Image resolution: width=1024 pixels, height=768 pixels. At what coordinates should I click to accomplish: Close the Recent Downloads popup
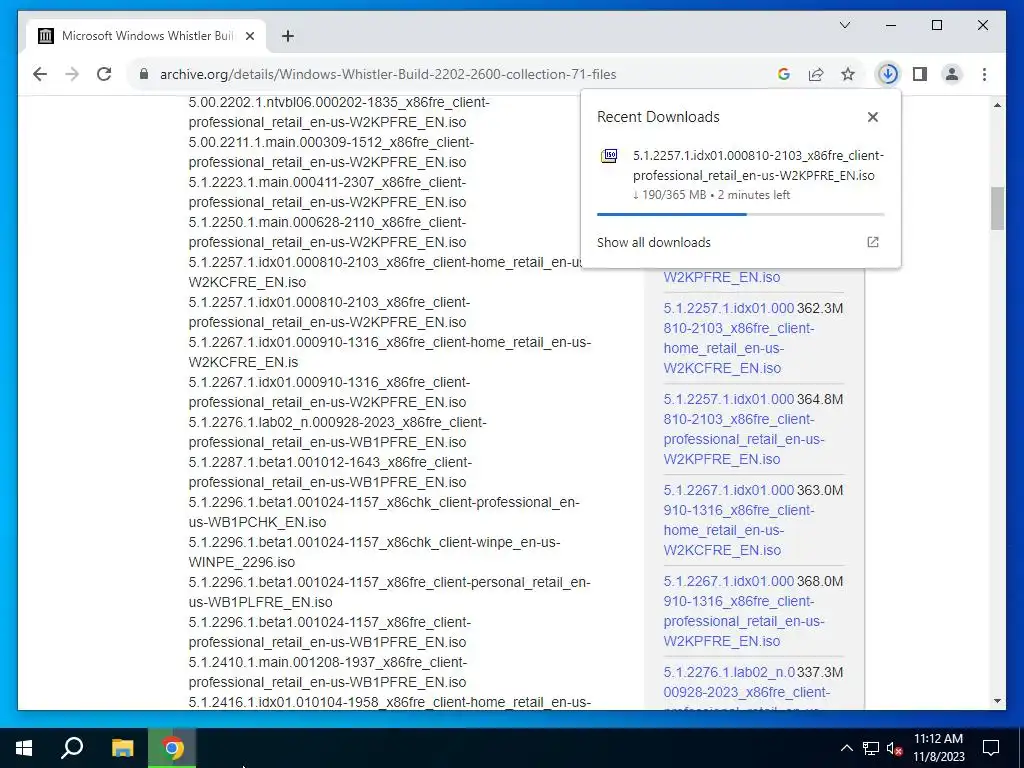tap(872, 117)
